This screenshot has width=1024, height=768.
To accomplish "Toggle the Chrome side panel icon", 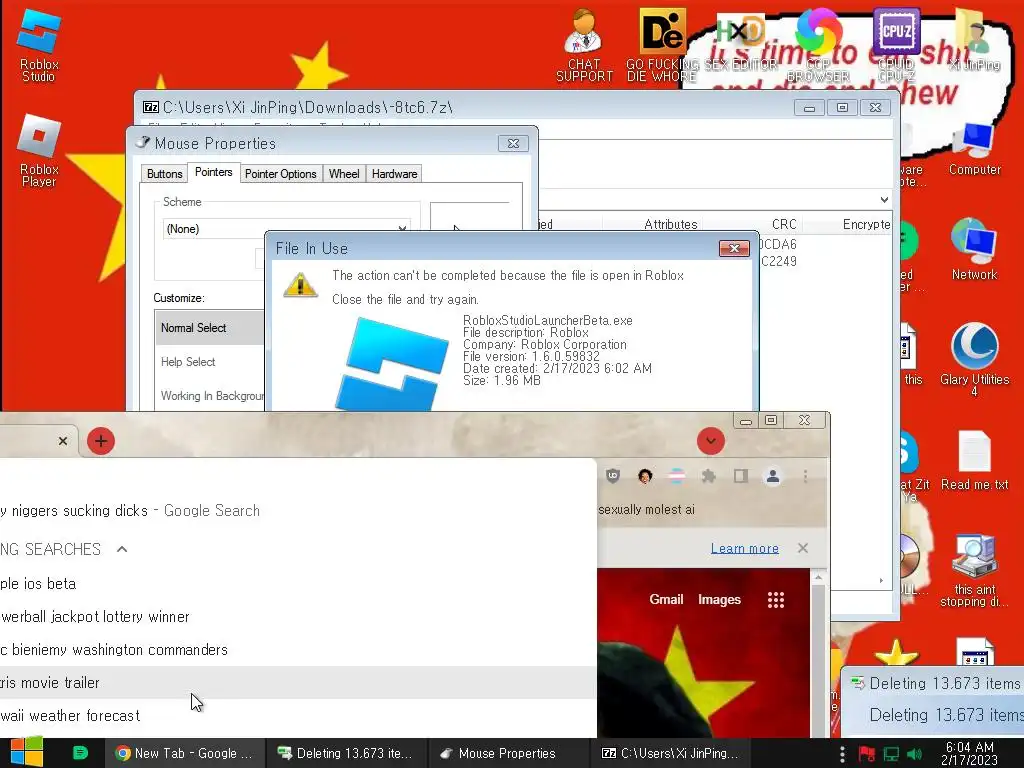I will click(741, 476).
